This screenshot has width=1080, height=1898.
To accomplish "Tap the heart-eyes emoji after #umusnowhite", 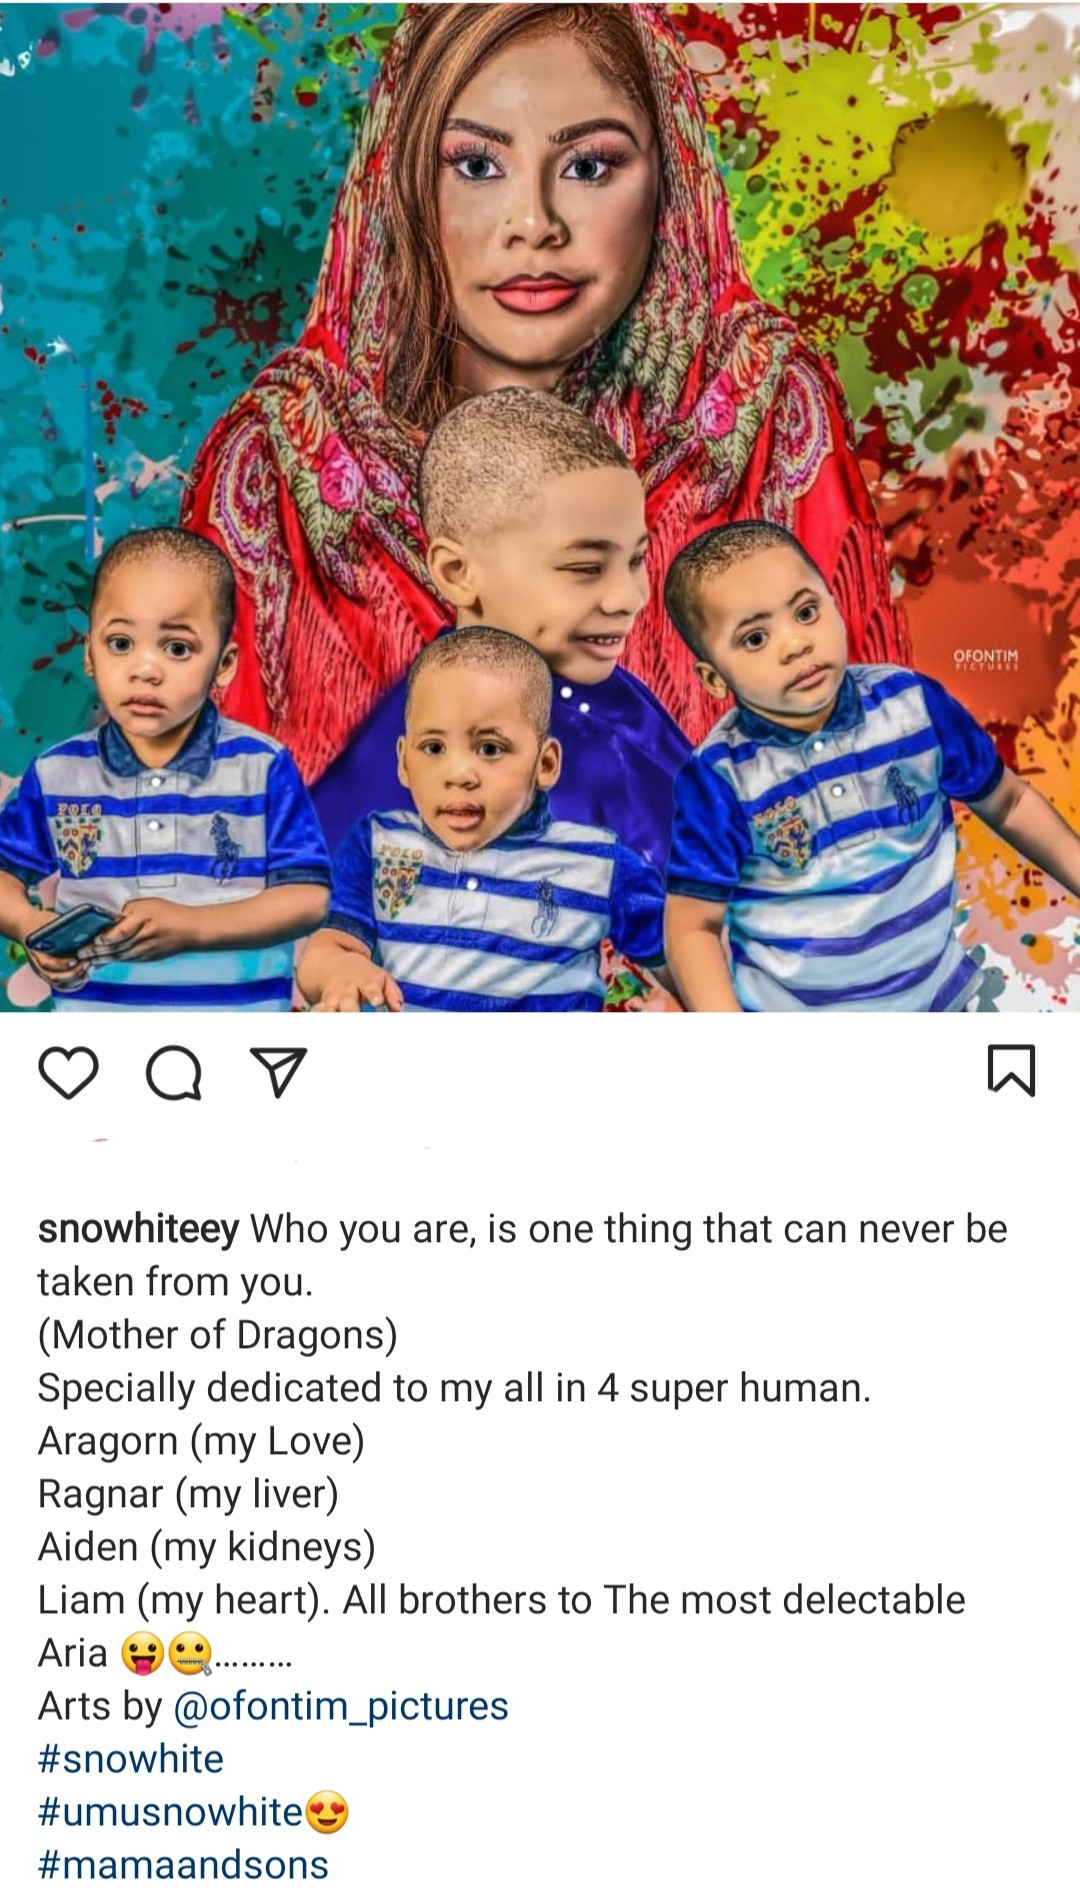I will [327, 1812].
